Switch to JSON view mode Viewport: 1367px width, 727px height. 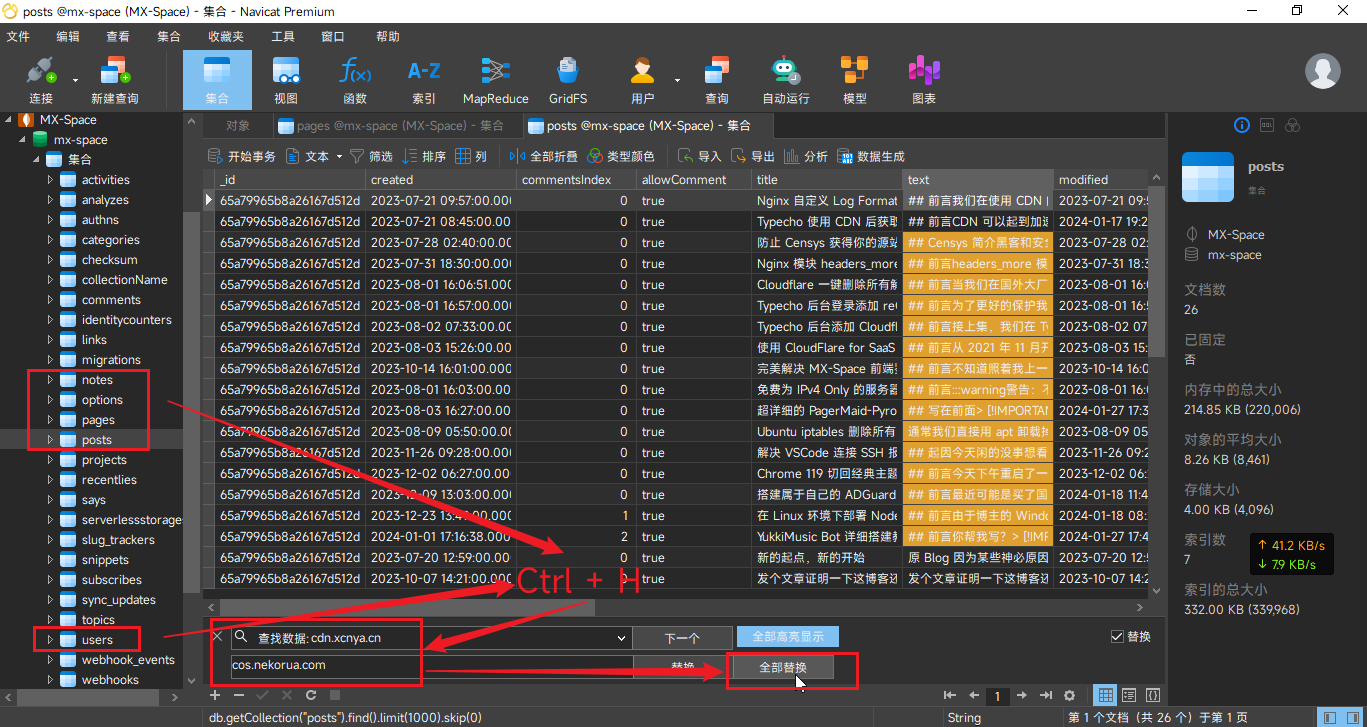point(1153,695)
